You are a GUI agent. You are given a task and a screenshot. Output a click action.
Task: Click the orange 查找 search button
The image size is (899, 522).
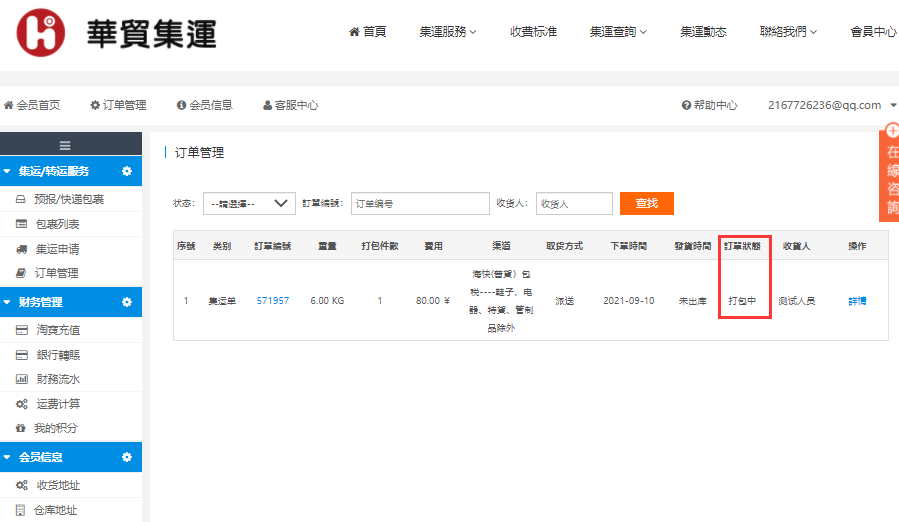[646, 203]
